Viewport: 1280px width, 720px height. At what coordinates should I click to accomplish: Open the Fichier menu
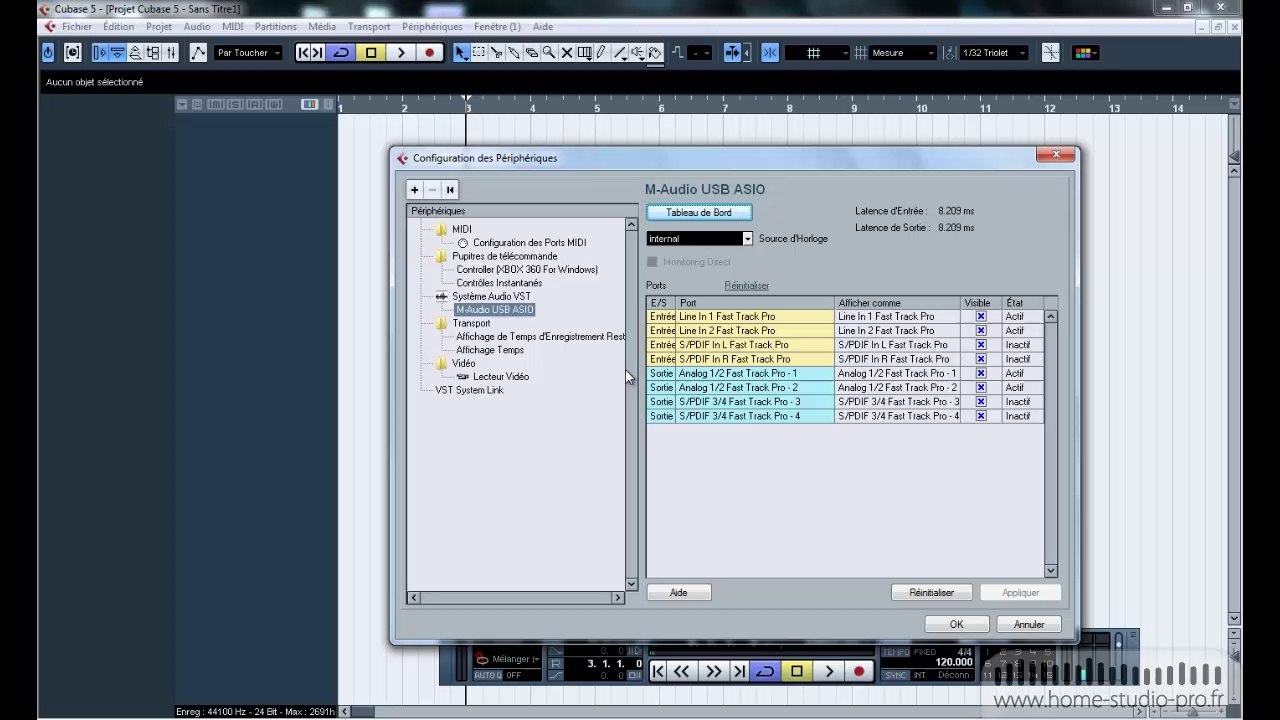pos(77,27)
